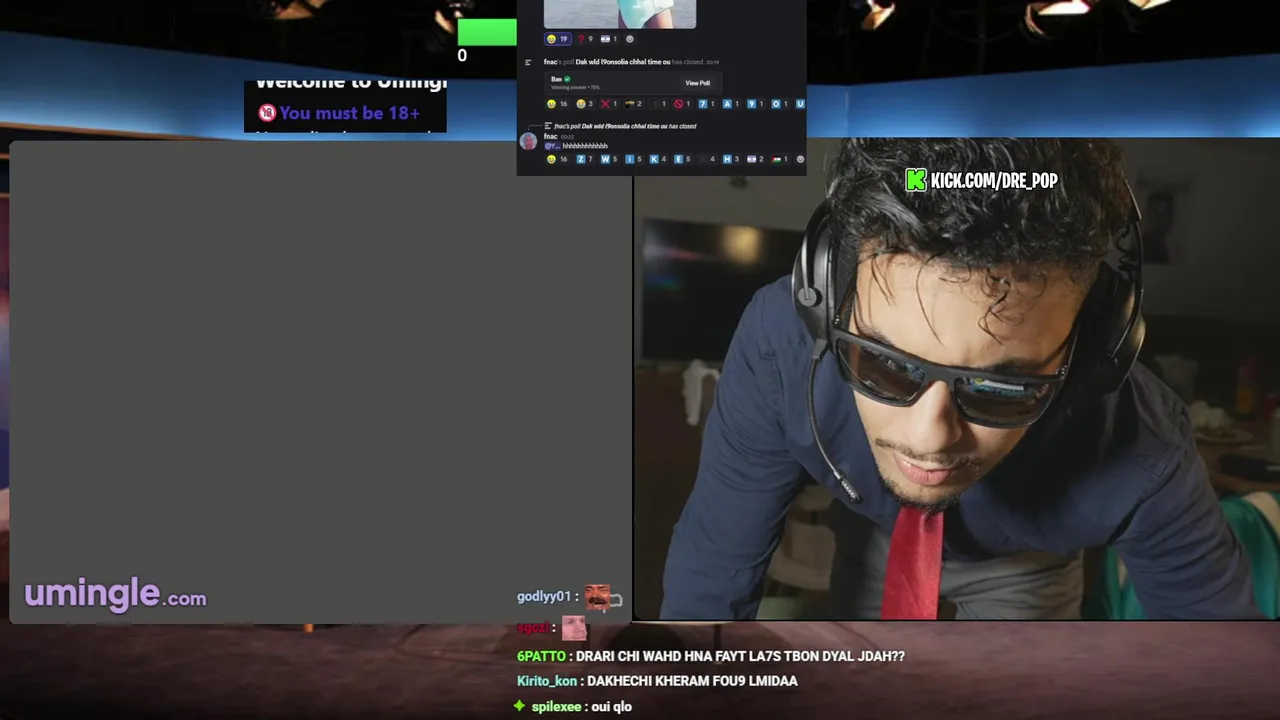Click the prohibited sign reaction with 1
Viewport: 1280px width, 720px height.
[682, 104]
